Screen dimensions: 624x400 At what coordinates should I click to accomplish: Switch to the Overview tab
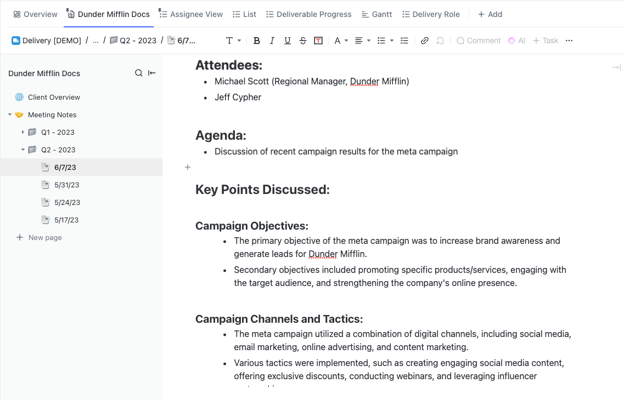[x=35, y=14]
